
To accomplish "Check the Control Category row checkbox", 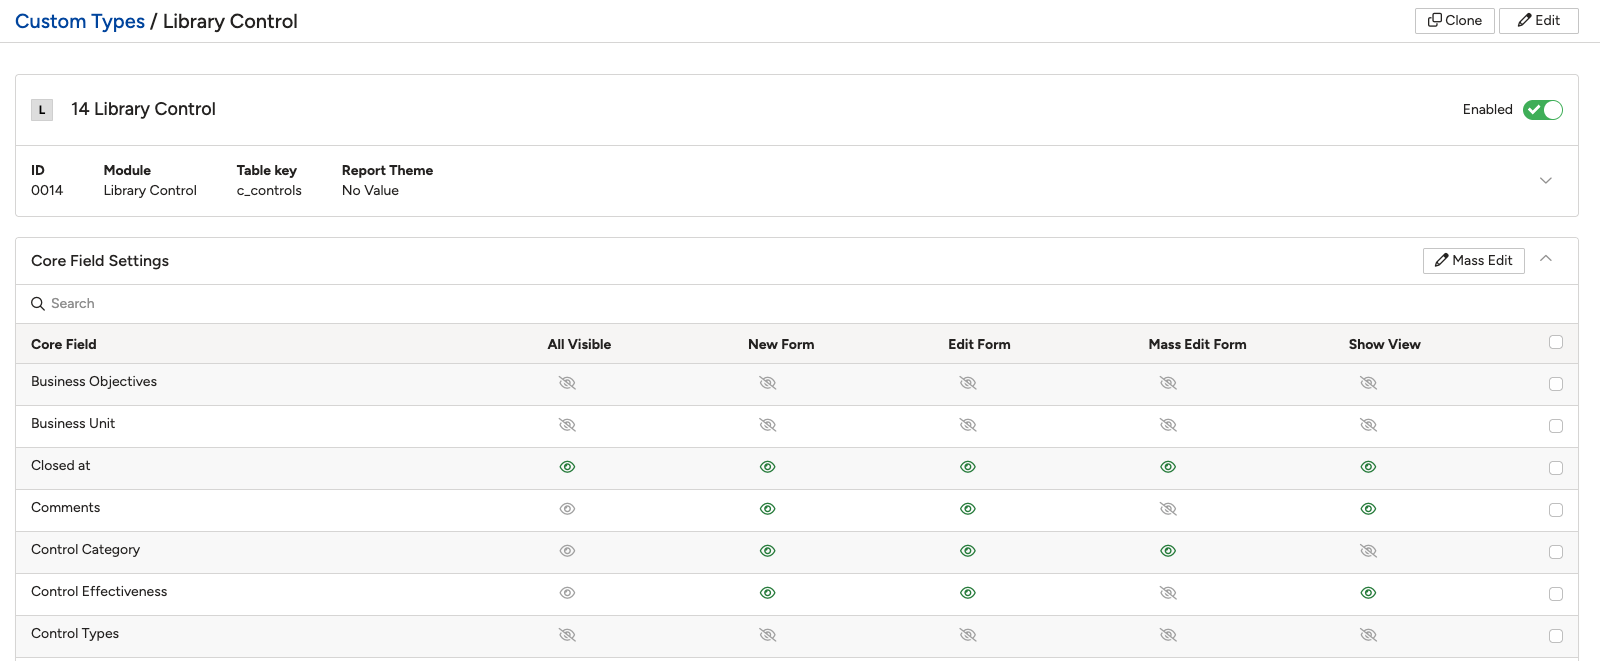I will [x=1556, y=552].
